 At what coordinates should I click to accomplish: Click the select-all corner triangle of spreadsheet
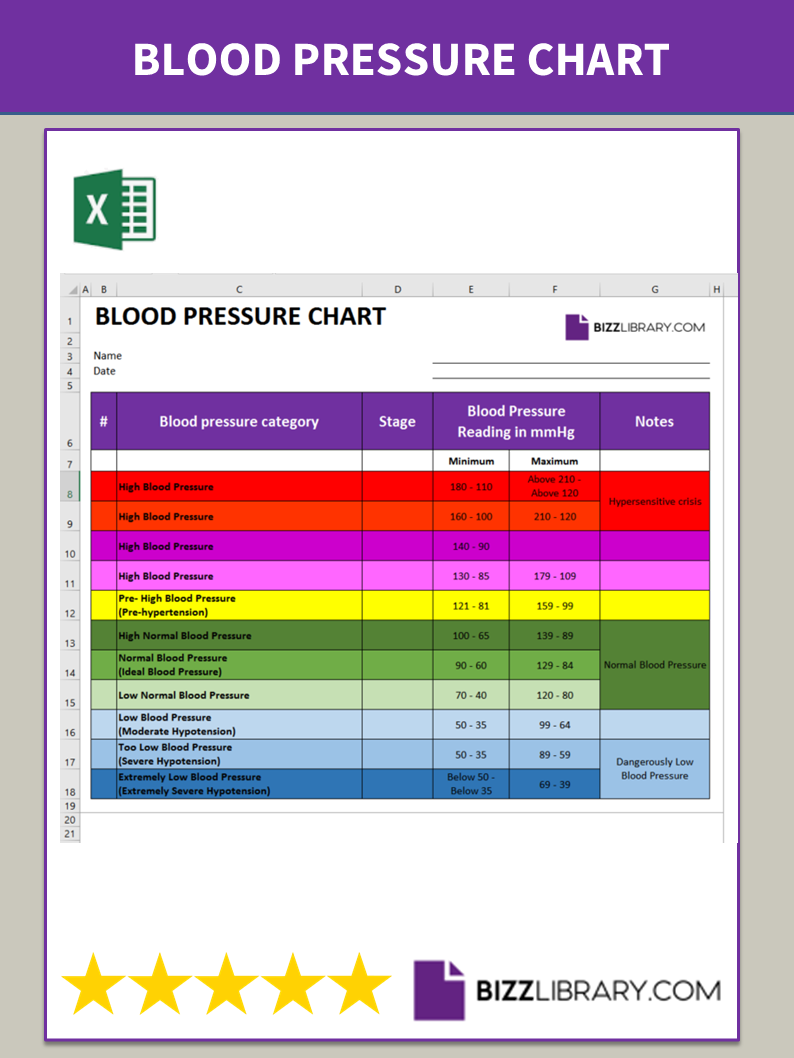click(x=72, y=289)
